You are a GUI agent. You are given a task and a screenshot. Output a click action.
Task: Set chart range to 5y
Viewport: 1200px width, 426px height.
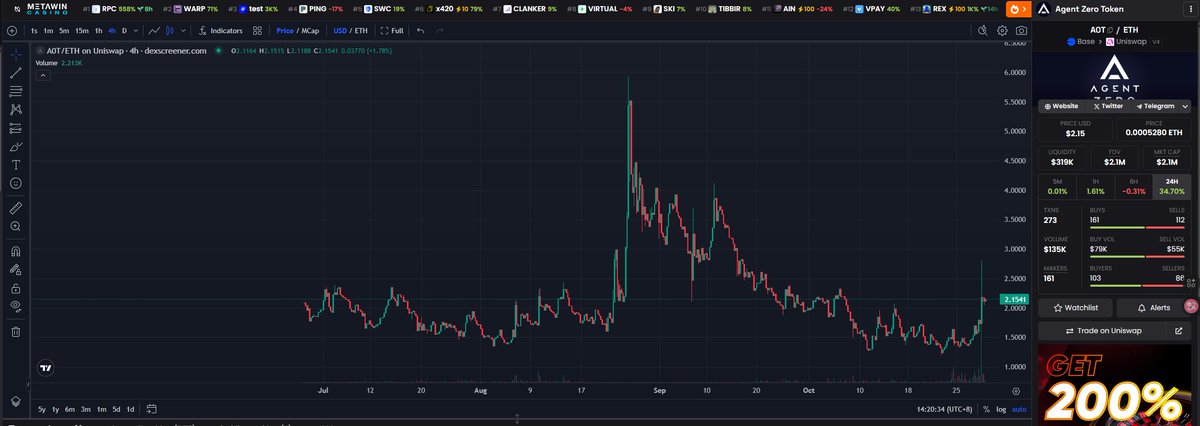(x=42, y=409)
